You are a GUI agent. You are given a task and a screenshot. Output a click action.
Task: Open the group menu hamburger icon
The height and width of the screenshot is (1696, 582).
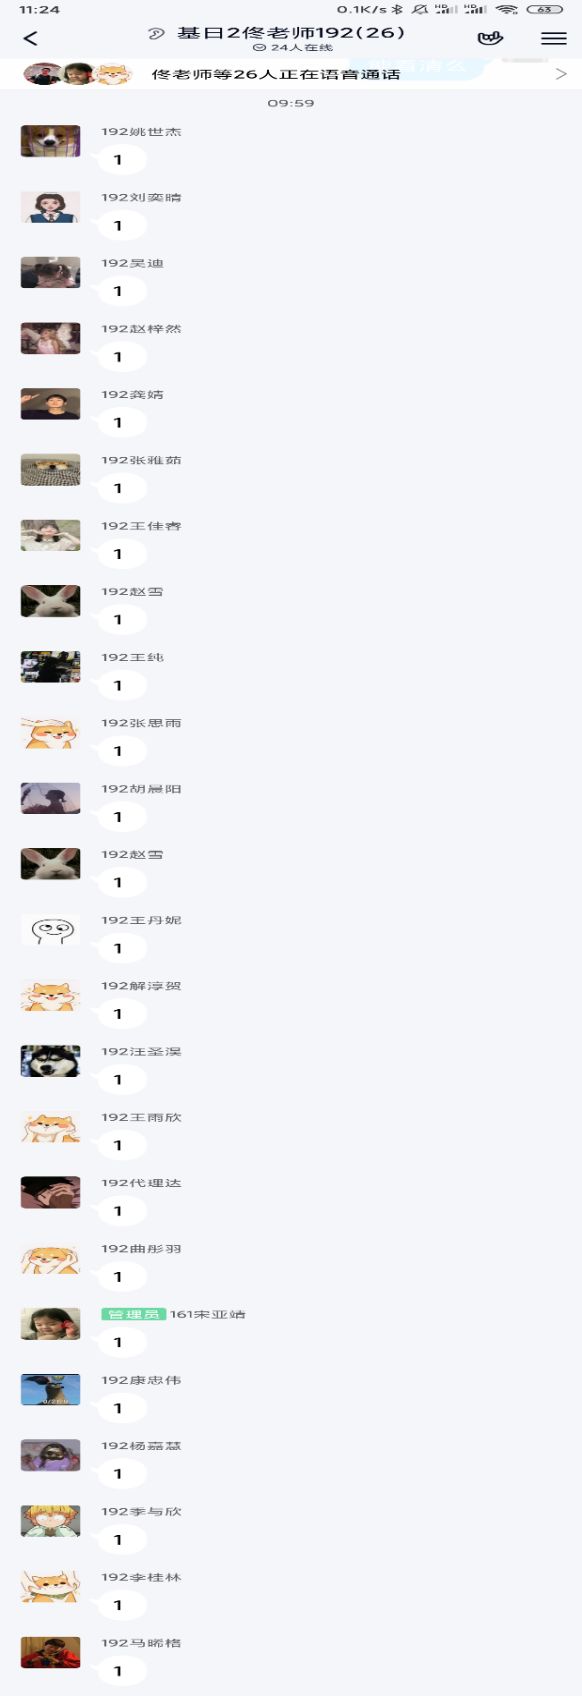pyautogui.click(x=553, y=38)
